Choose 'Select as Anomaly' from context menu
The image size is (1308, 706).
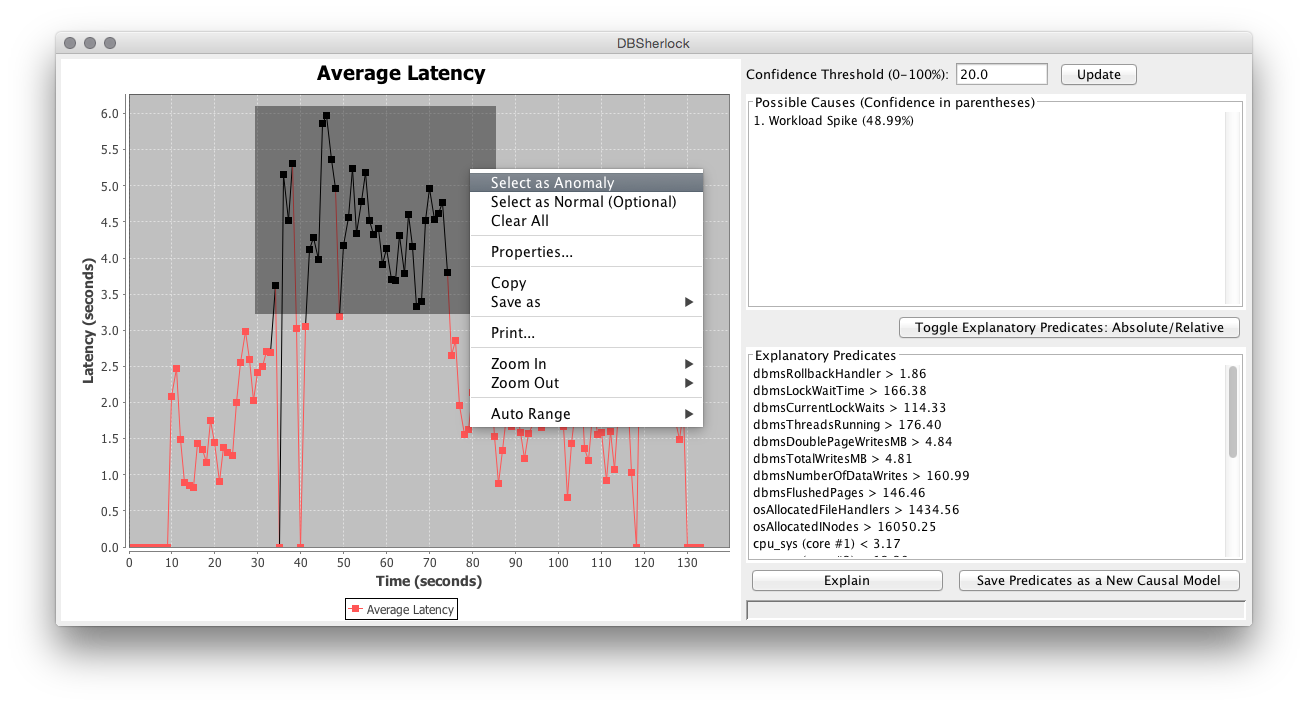552,183
